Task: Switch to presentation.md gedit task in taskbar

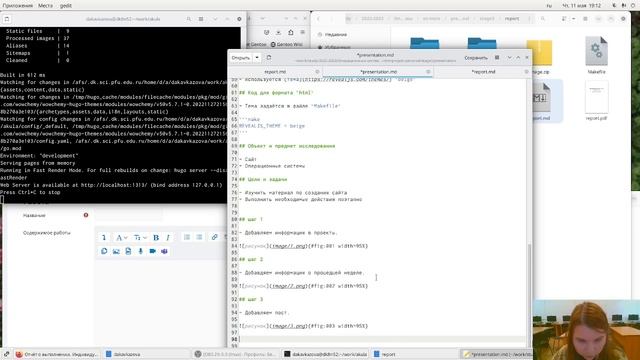Action: click(x=497, y=354)
